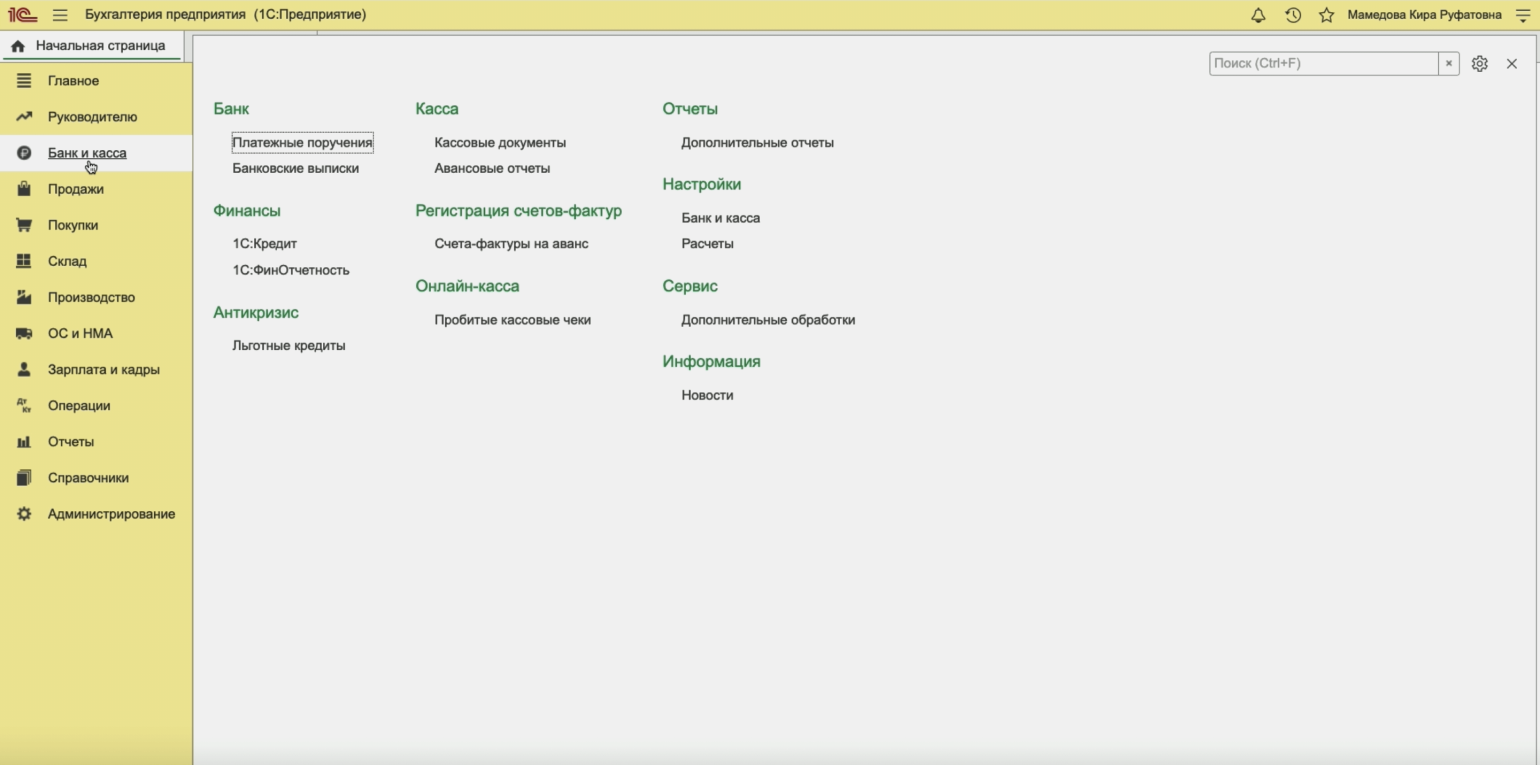Open Платежные поручения
Viewport: 1540px width, 765px height.
(302, 143)
